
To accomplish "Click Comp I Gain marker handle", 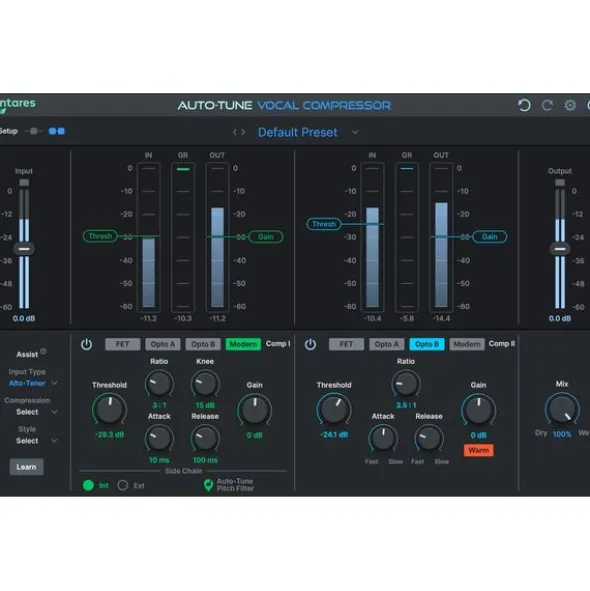I will (x=266, y=237).
